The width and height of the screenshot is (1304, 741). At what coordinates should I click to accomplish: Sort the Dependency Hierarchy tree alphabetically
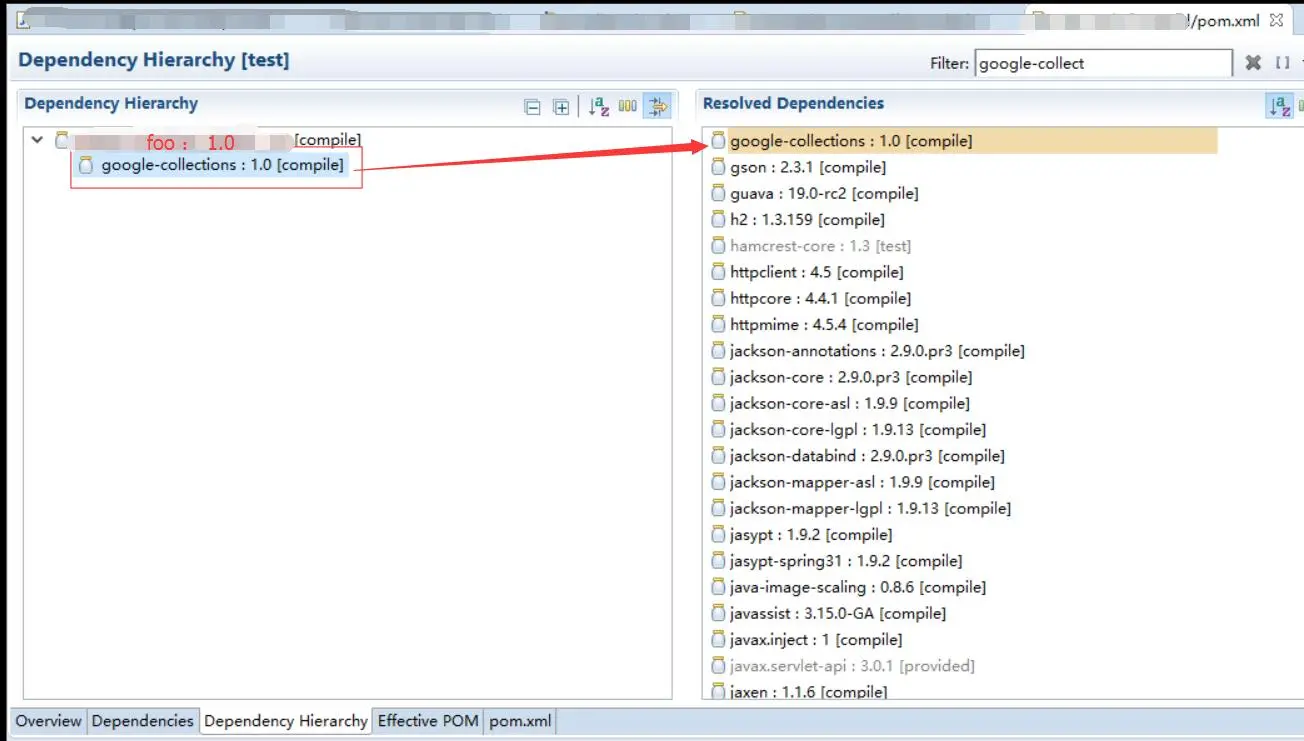599,107
